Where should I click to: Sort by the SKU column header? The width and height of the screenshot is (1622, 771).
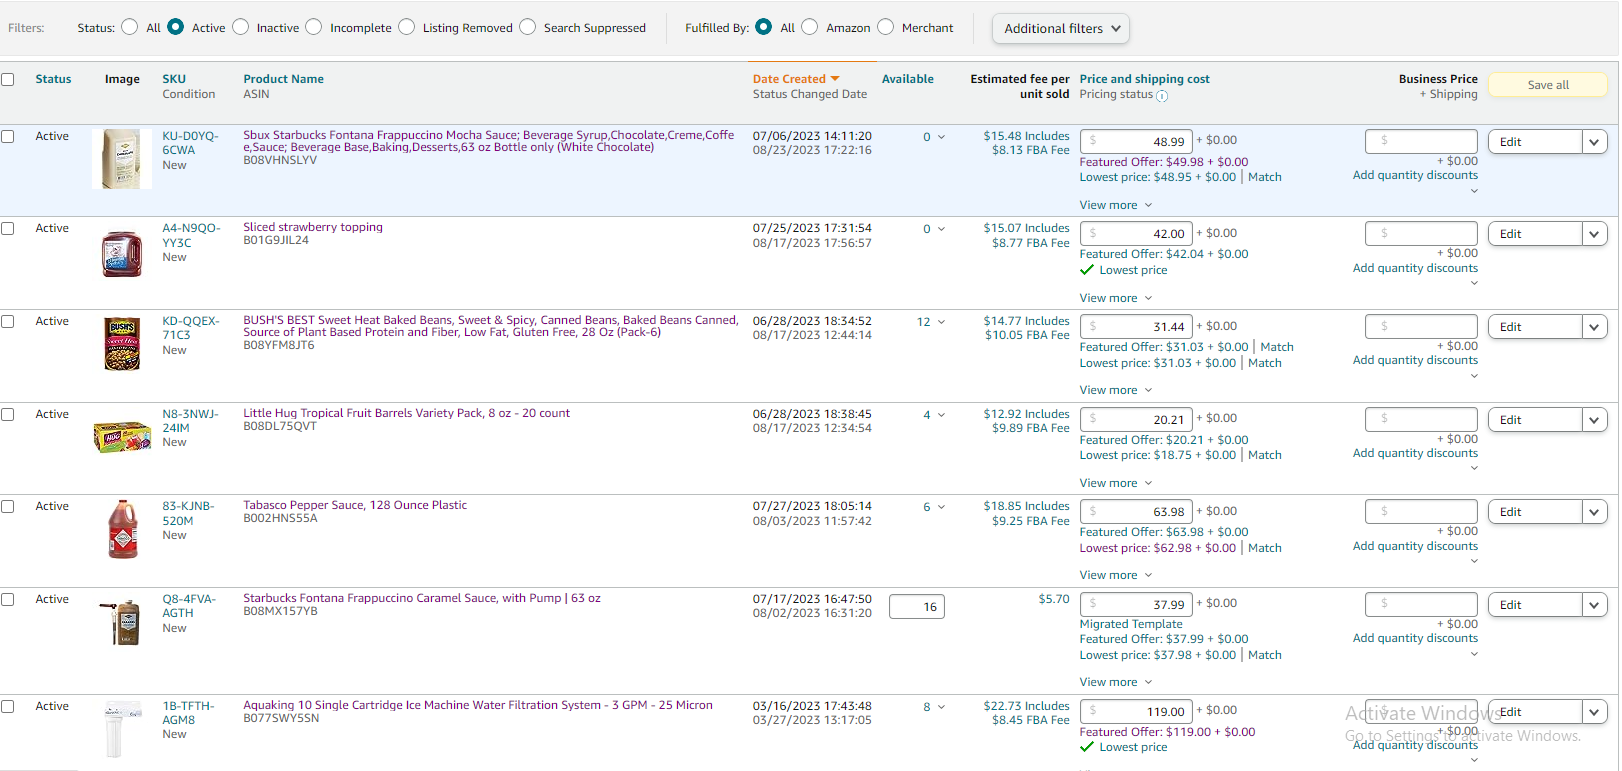174,79
